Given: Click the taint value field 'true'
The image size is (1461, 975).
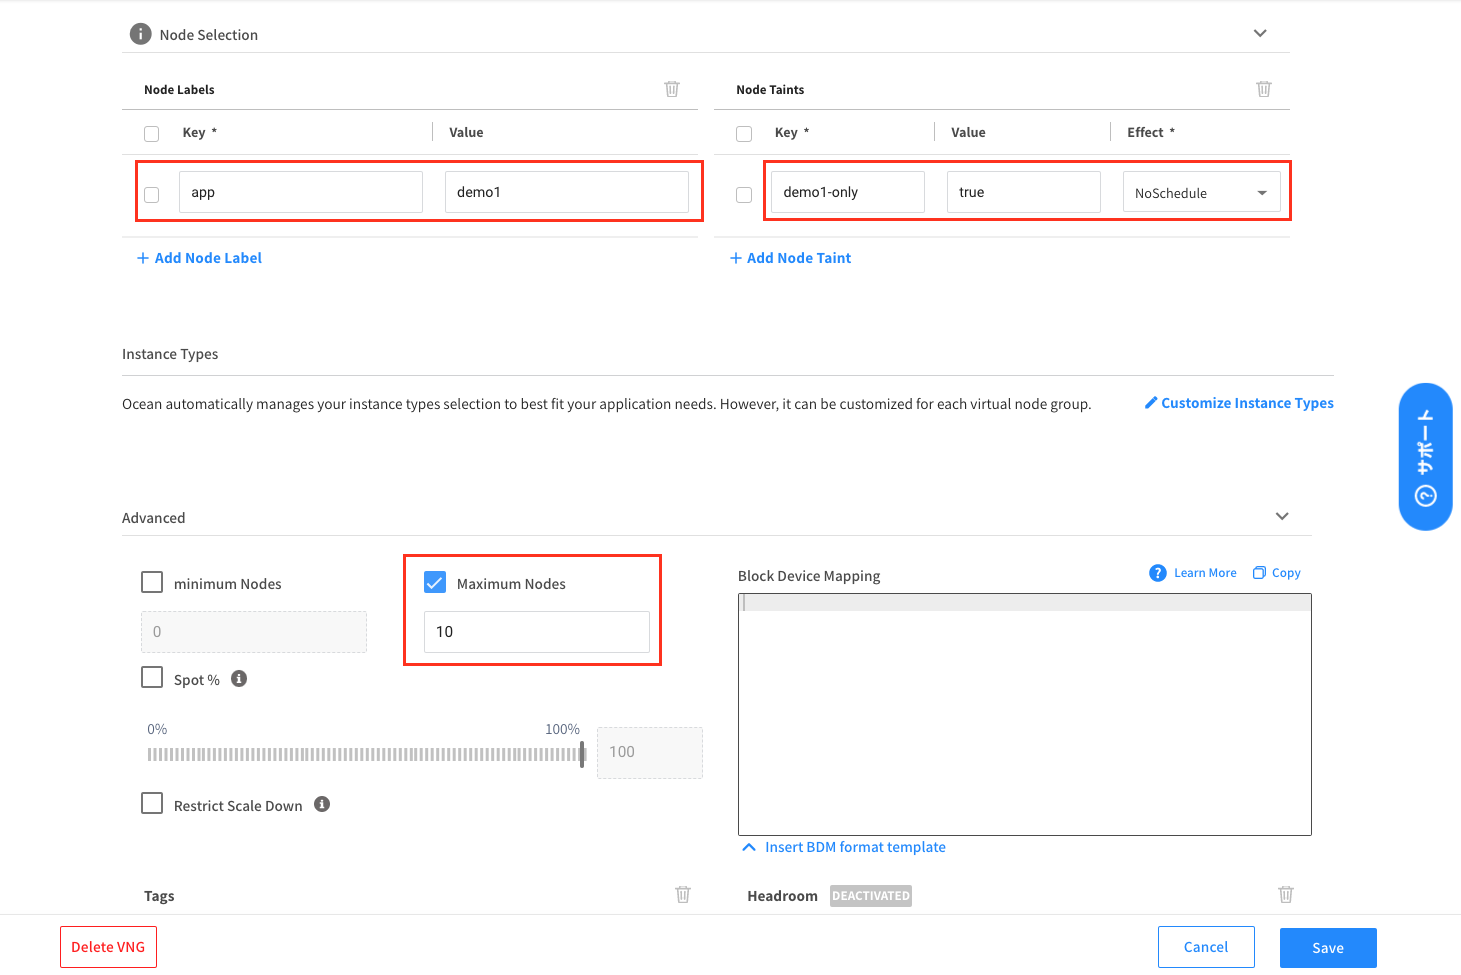Looking at the screenshot, I should [1024, 192].
